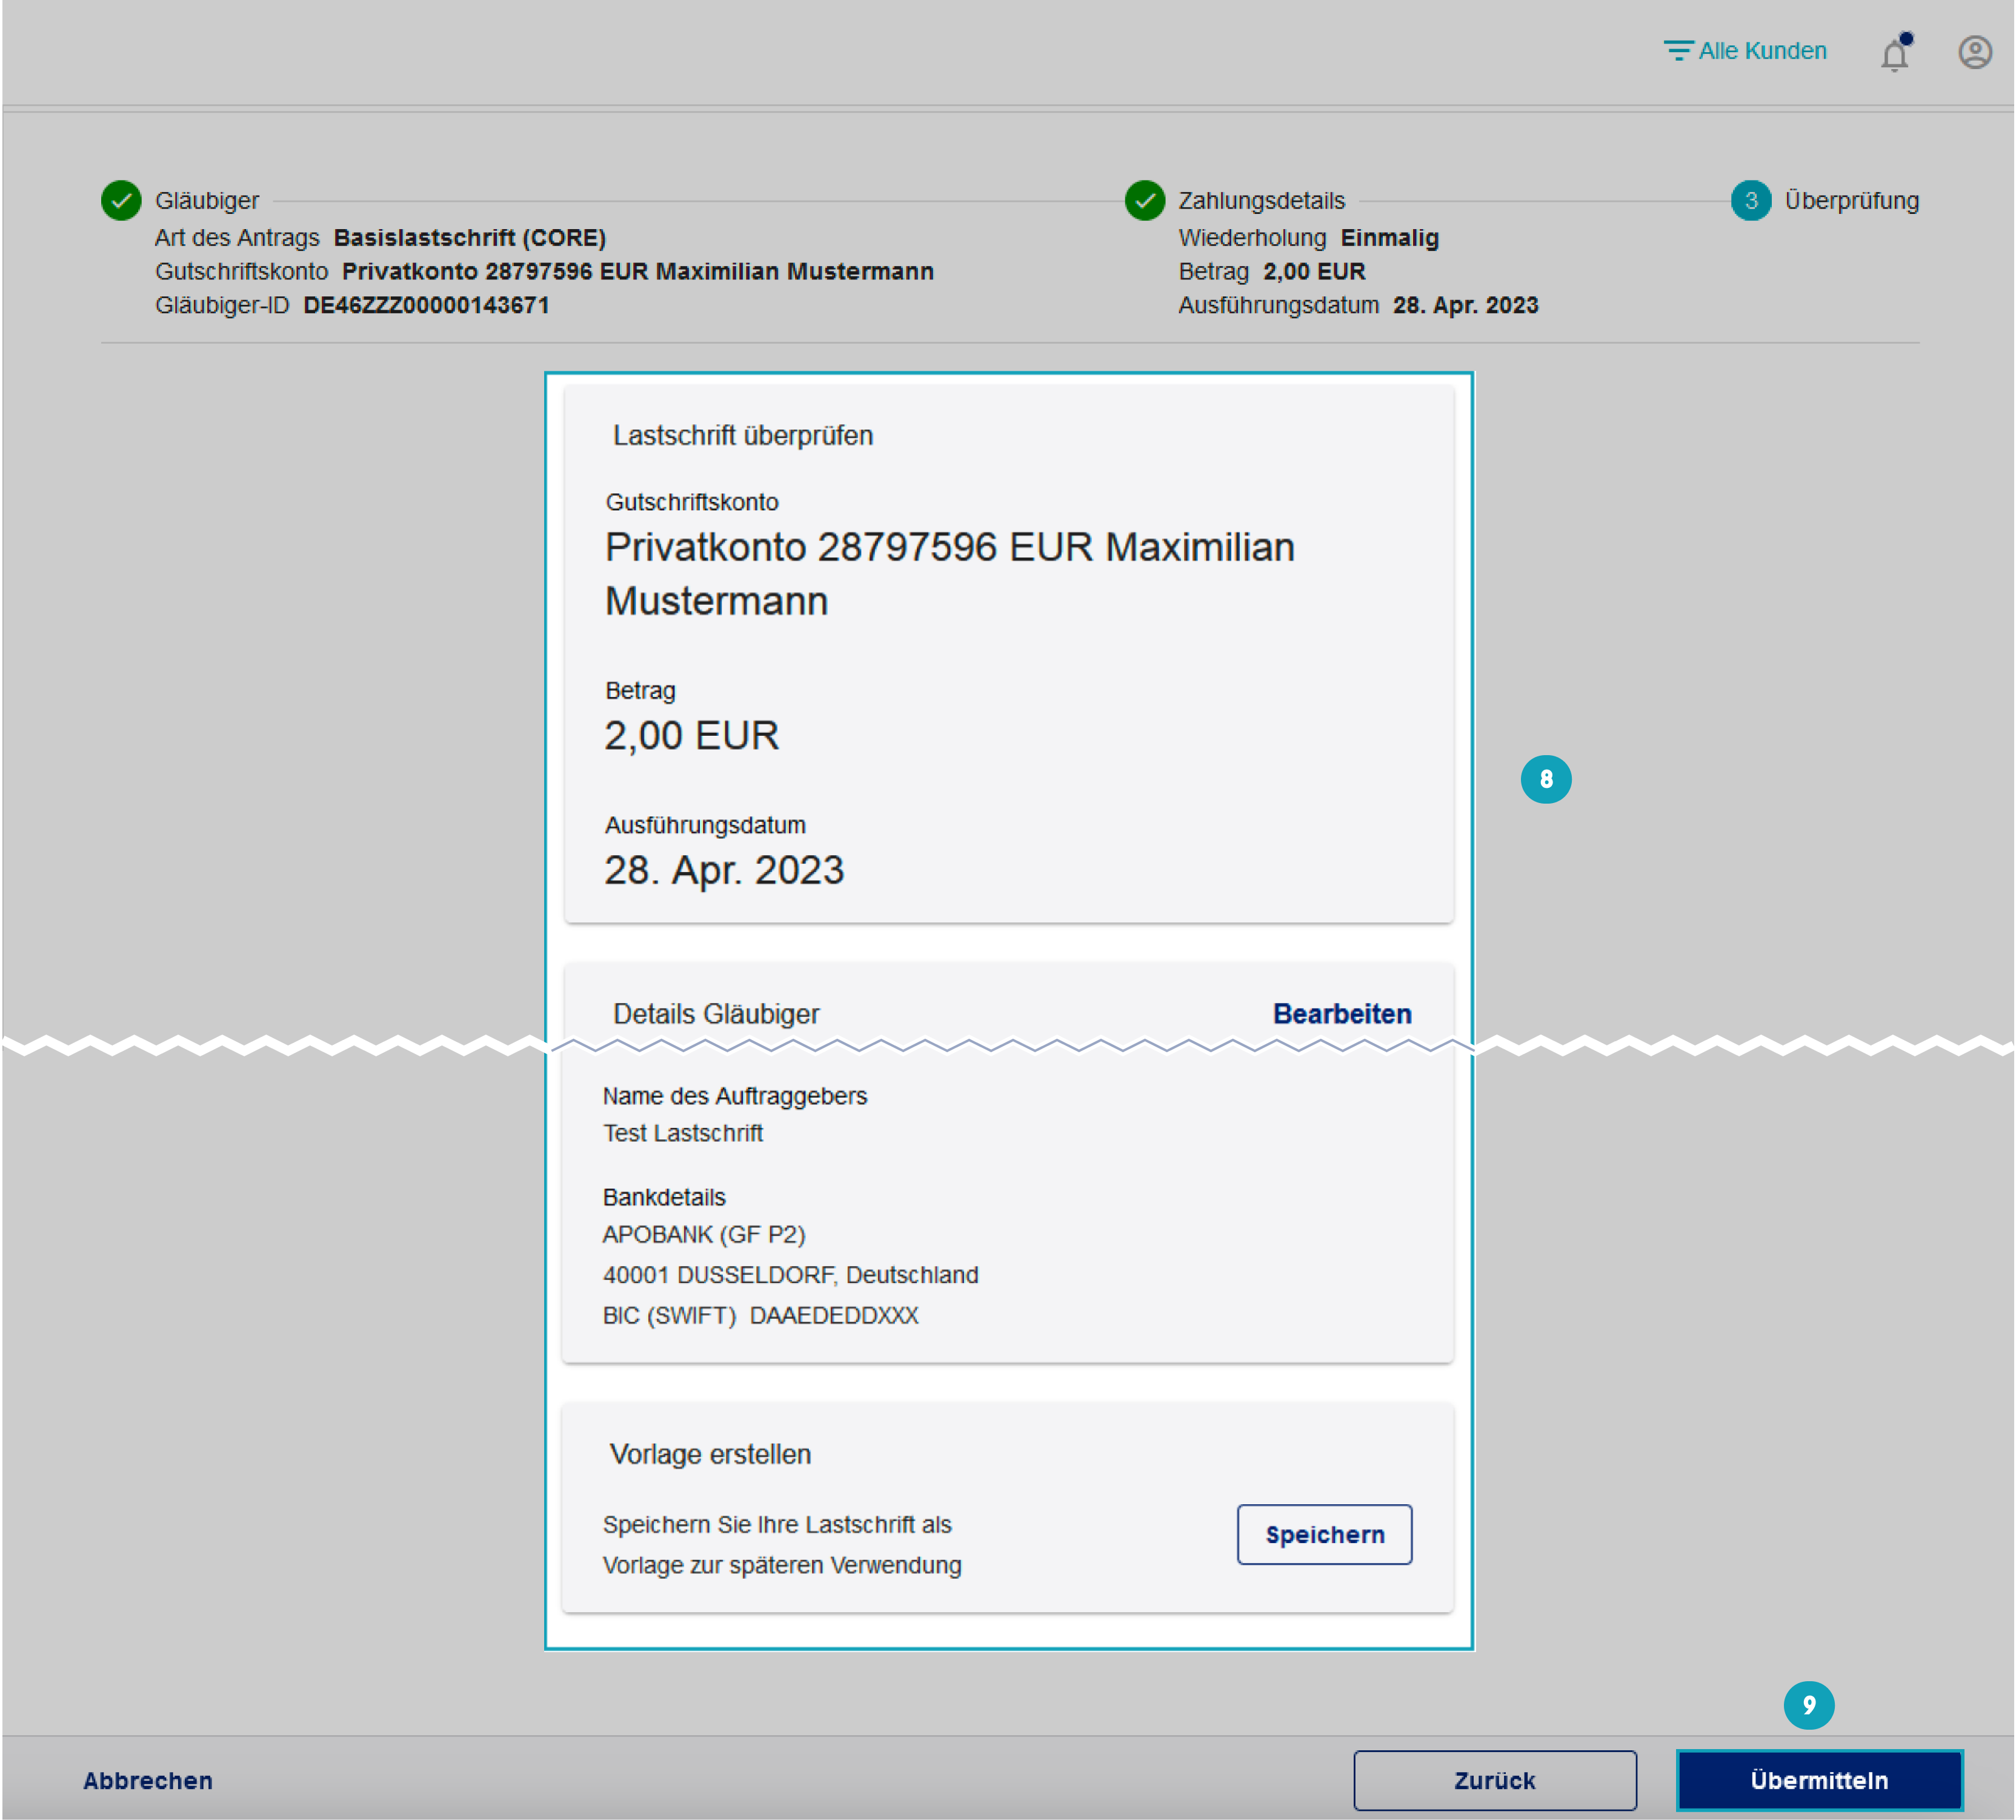Image resolution: width=2016 pixels, height=1820 pixels.
Task: Open the Alle Kunden filter
Action: tap(1745, 51)
